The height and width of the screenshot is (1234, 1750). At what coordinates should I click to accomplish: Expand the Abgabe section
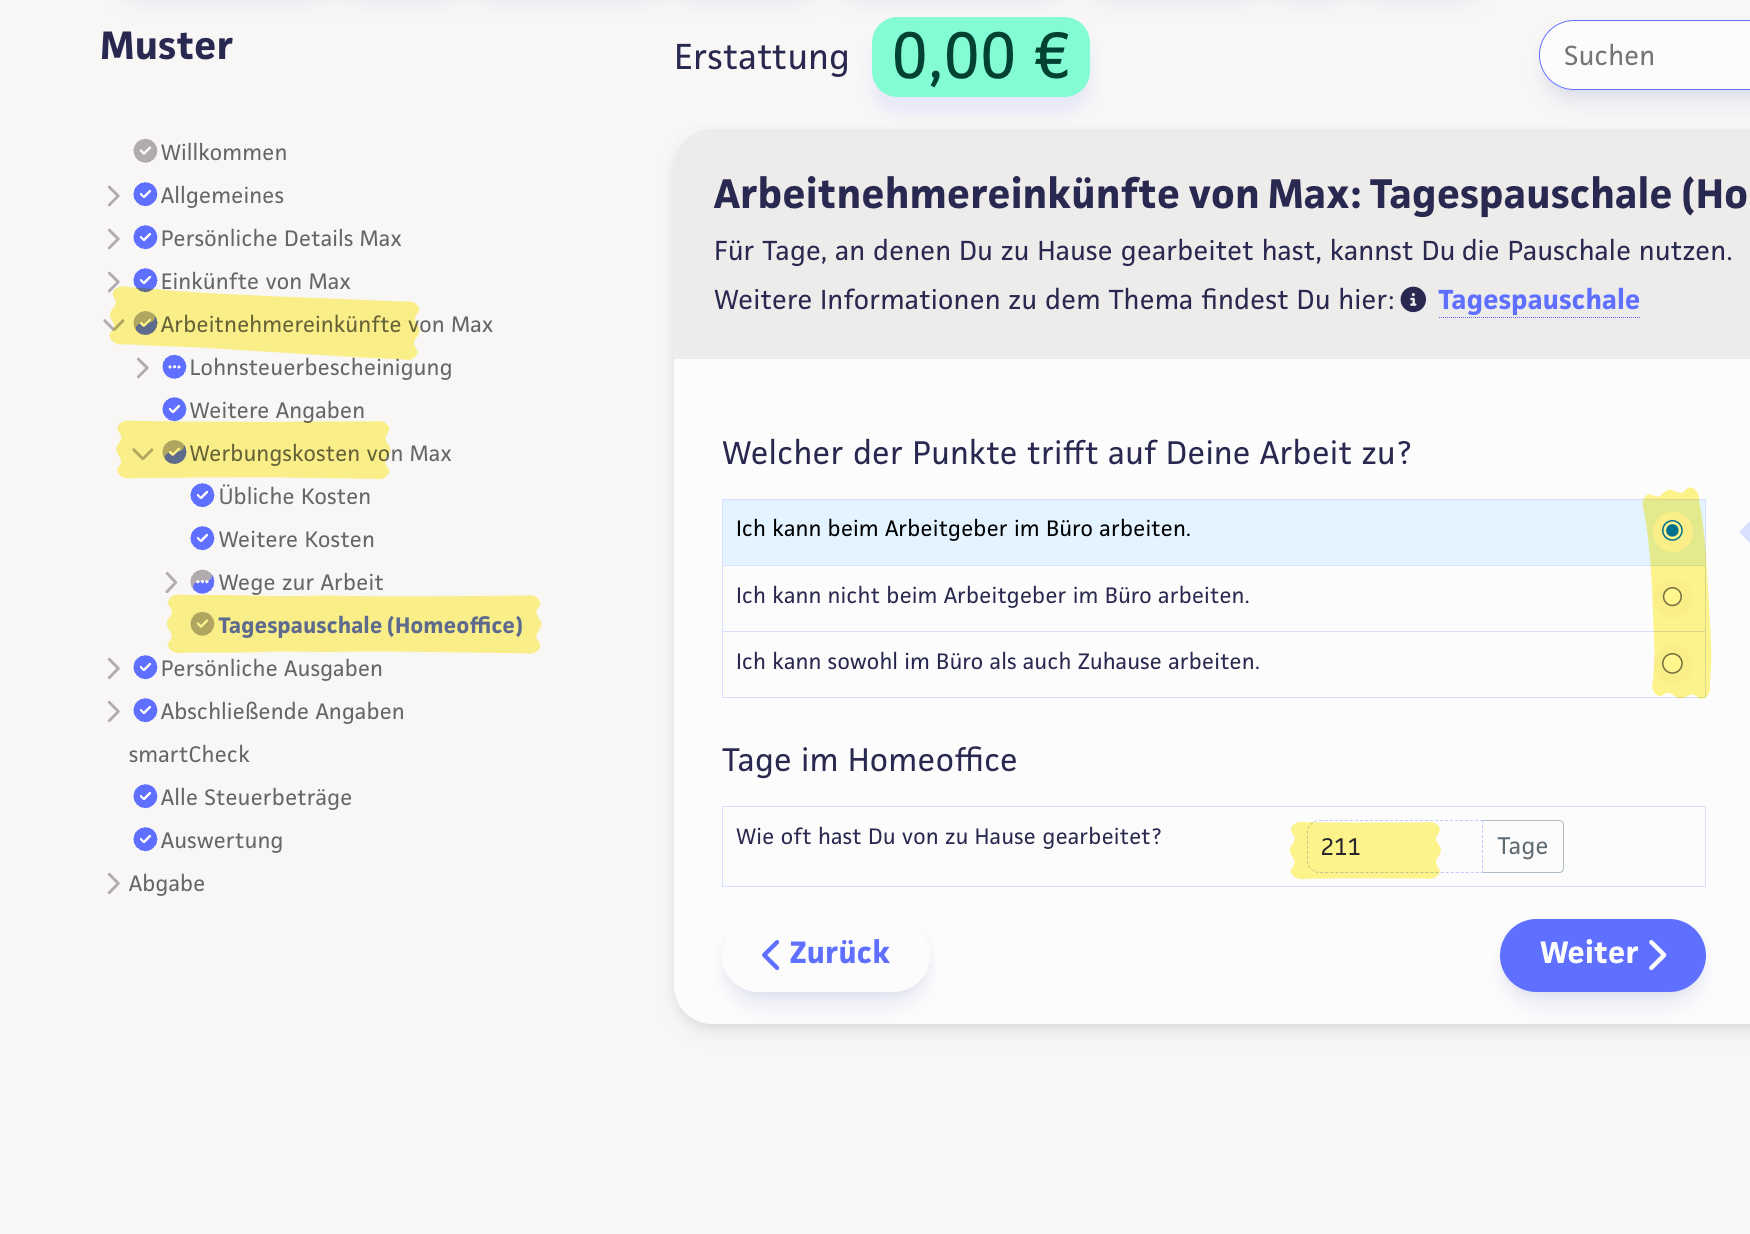click(x=113, y=884)
